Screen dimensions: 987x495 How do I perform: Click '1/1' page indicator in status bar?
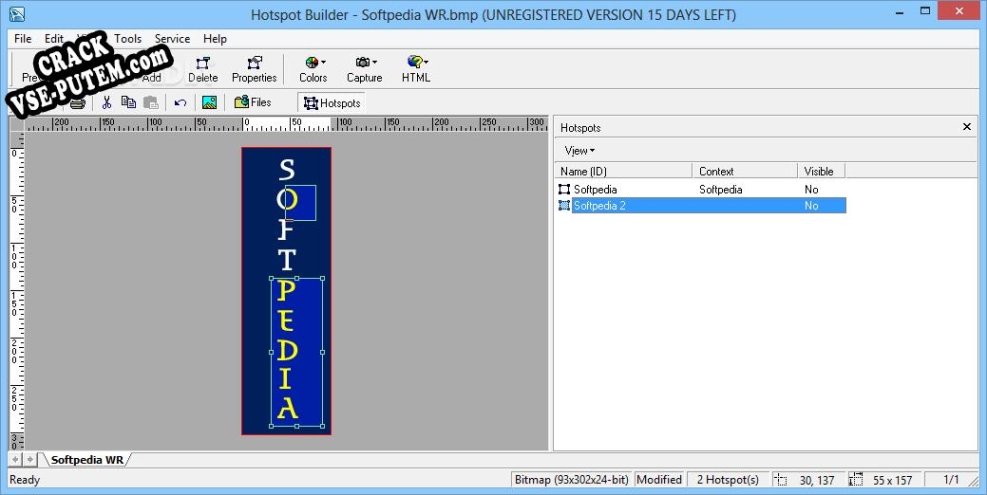[x=950, y=480]
